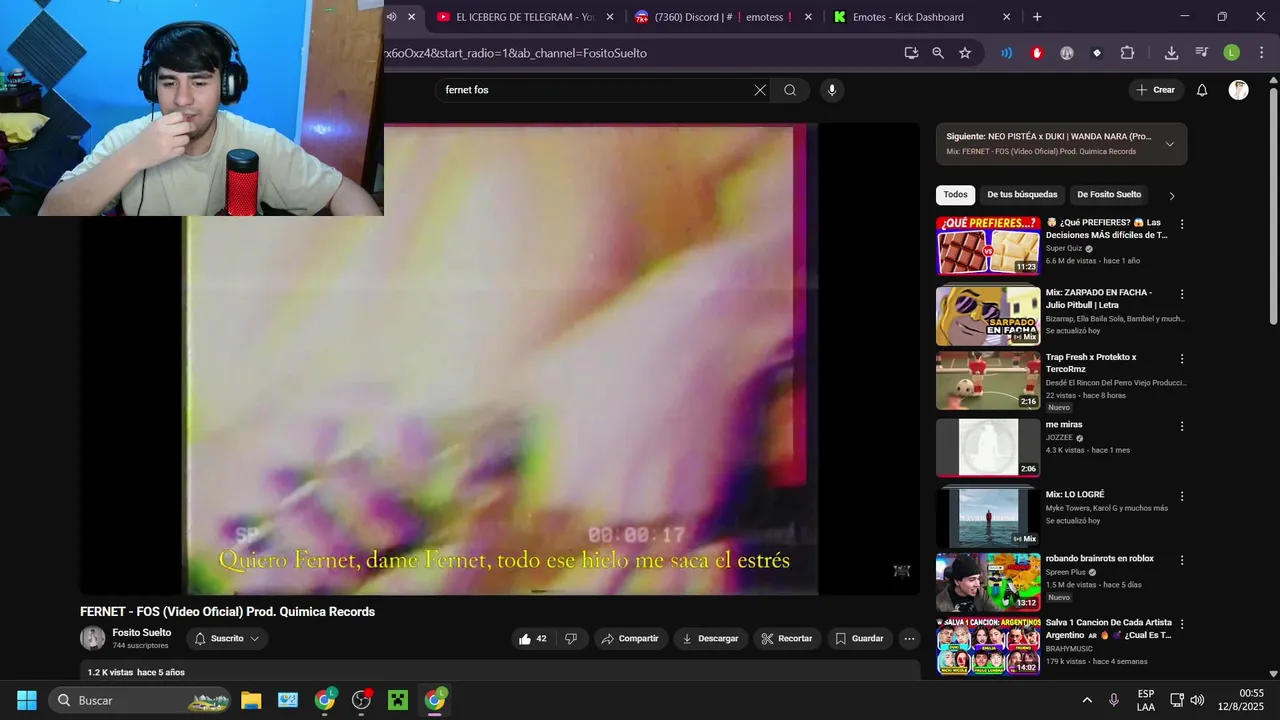This screenshot has width=1280, height=720.
Task: Open the Chrome extensions puzzle icon
Action: click(1127, 53)
